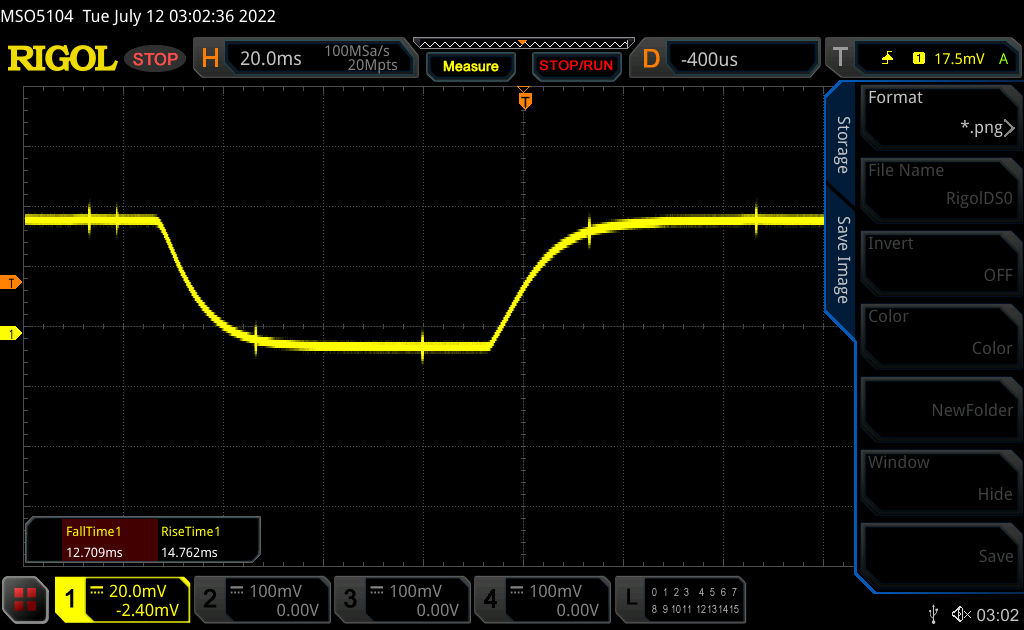
Task: Click the RIGOL logo
Action: [x=62, y=59]
